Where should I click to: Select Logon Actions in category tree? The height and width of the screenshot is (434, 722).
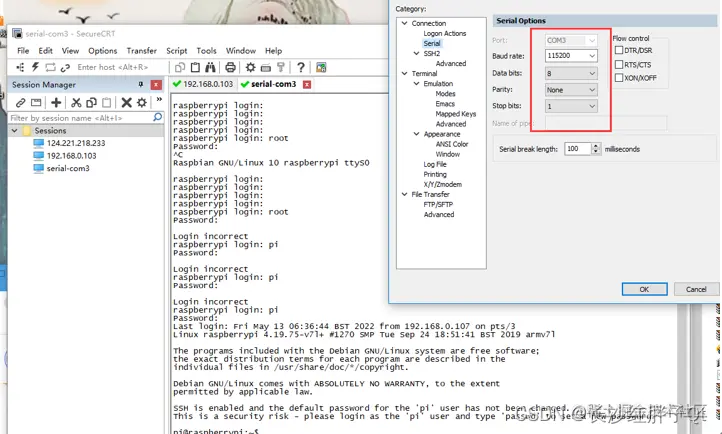click(x=444, y=34)
